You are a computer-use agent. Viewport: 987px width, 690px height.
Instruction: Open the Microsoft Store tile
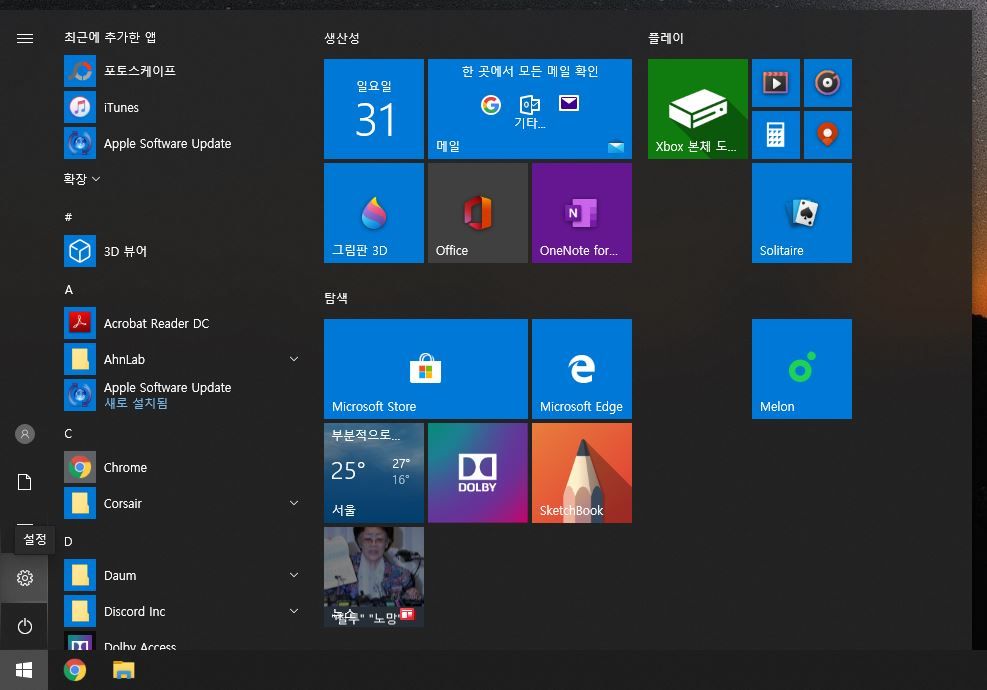pos(426,369)
